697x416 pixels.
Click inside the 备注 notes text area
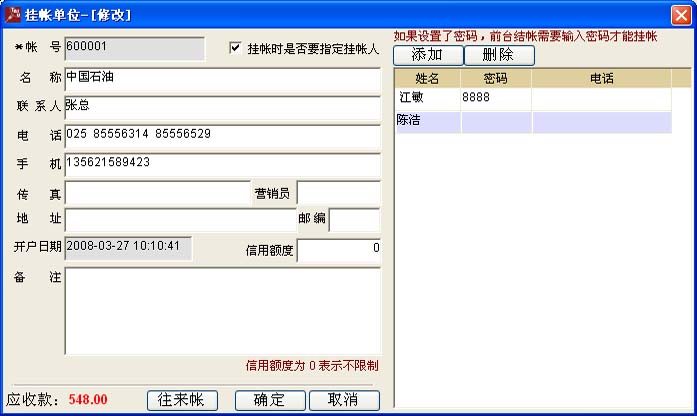click(x=221, y=310)
